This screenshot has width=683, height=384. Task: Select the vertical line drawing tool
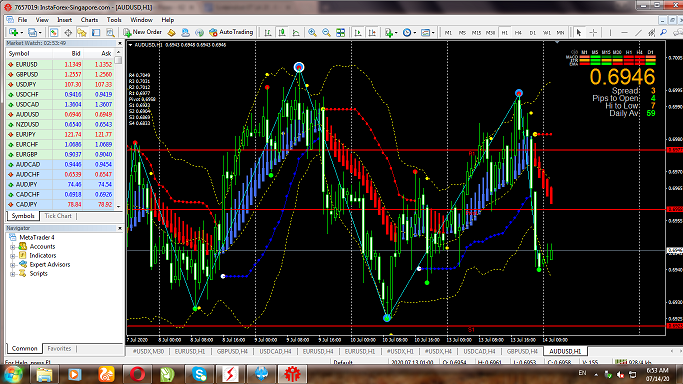pos(610,32)
